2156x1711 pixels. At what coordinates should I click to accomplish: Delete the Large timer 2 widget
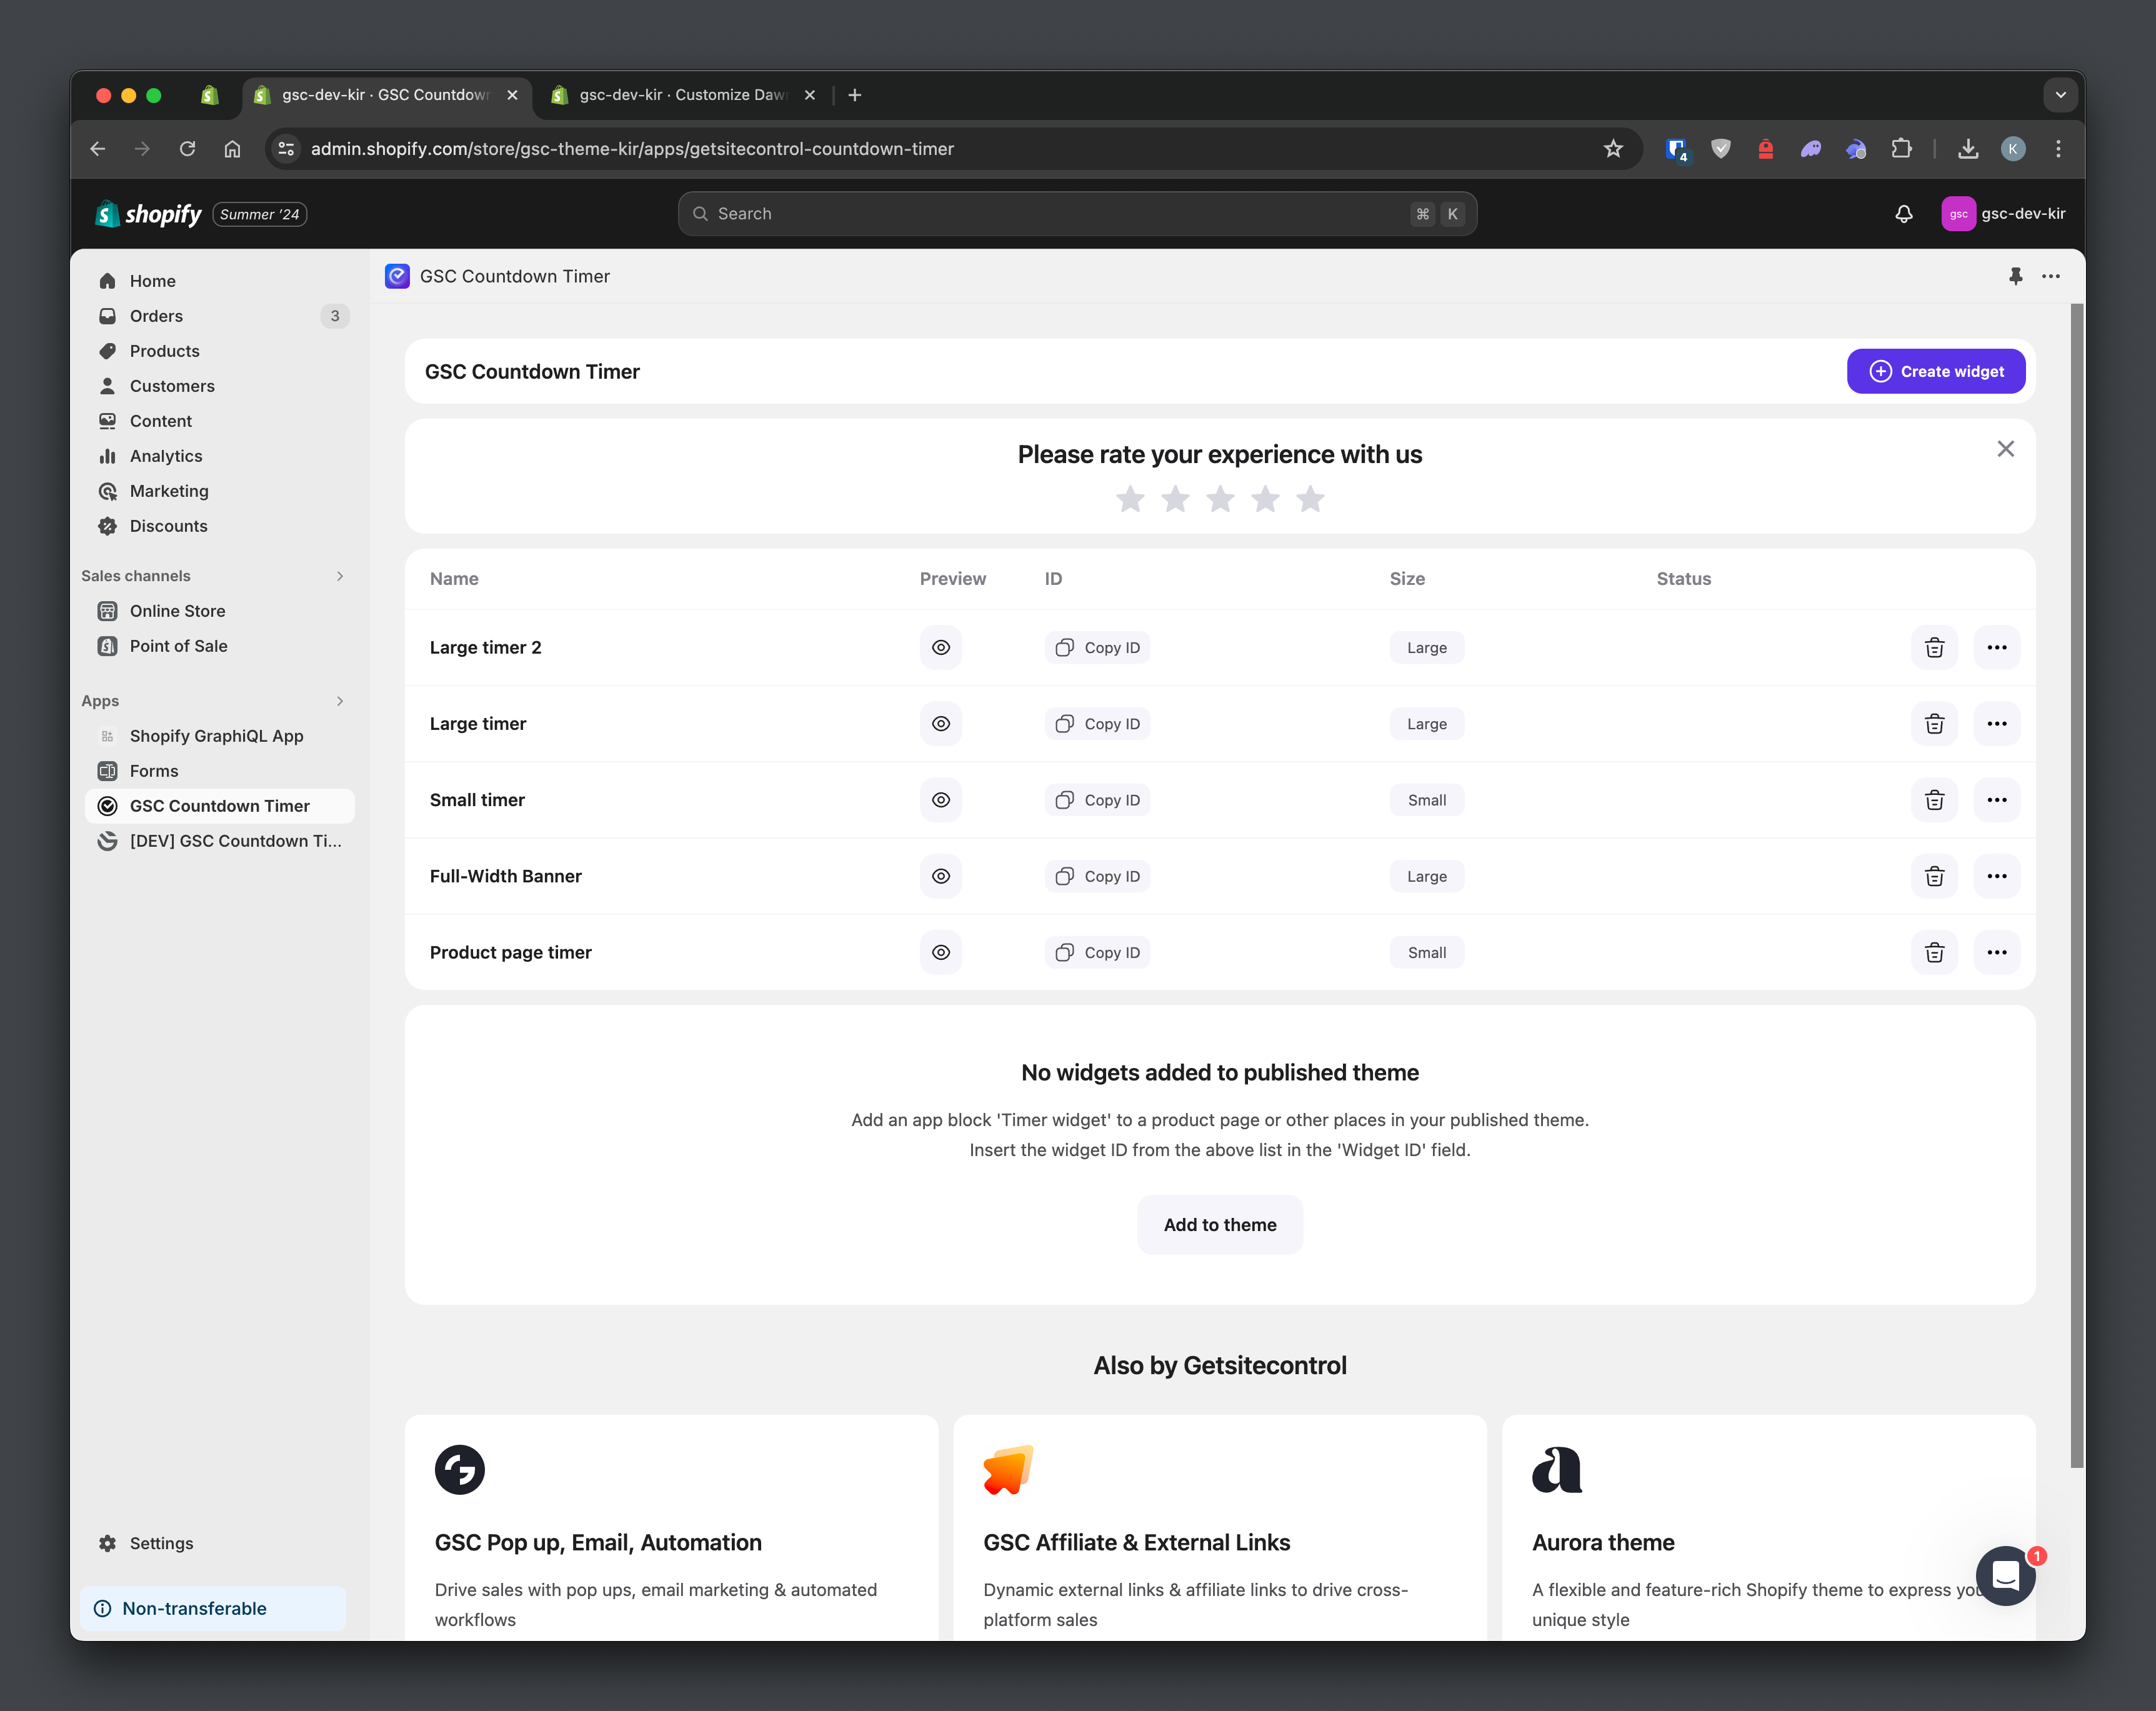pyautogui.click(x=1934, y=647)
